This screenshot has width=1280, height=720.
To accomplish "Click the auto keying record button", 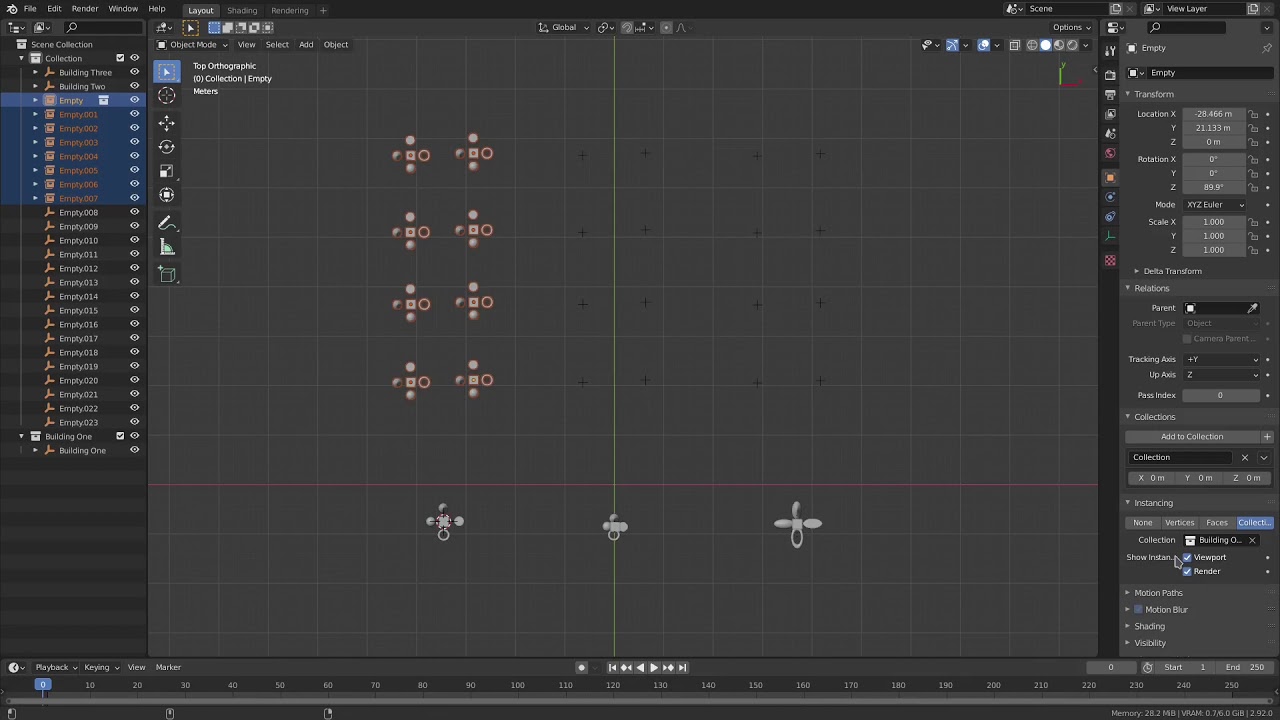I will 581,667.
